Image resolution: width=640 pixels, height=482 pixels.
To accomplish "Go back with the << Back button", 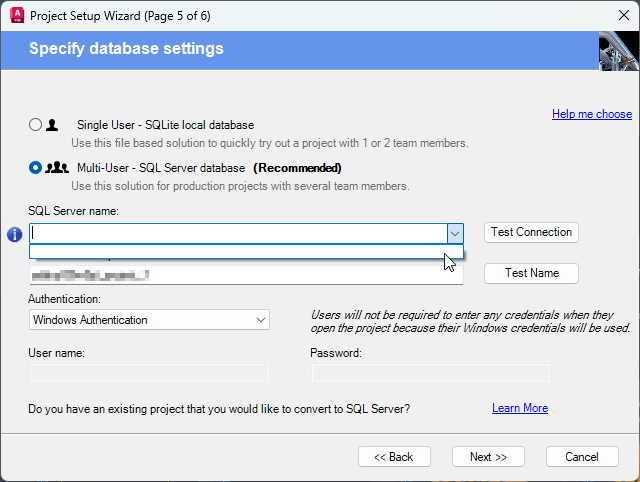I will pos(394,457).
